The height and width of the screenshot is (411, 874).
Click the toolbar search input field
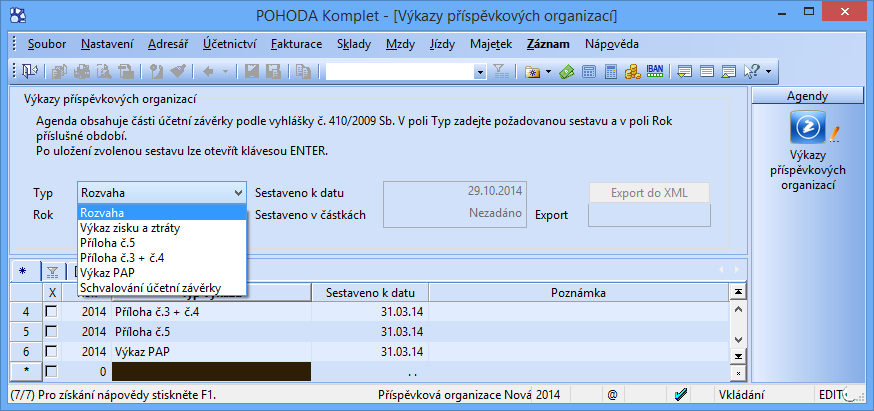400,71
